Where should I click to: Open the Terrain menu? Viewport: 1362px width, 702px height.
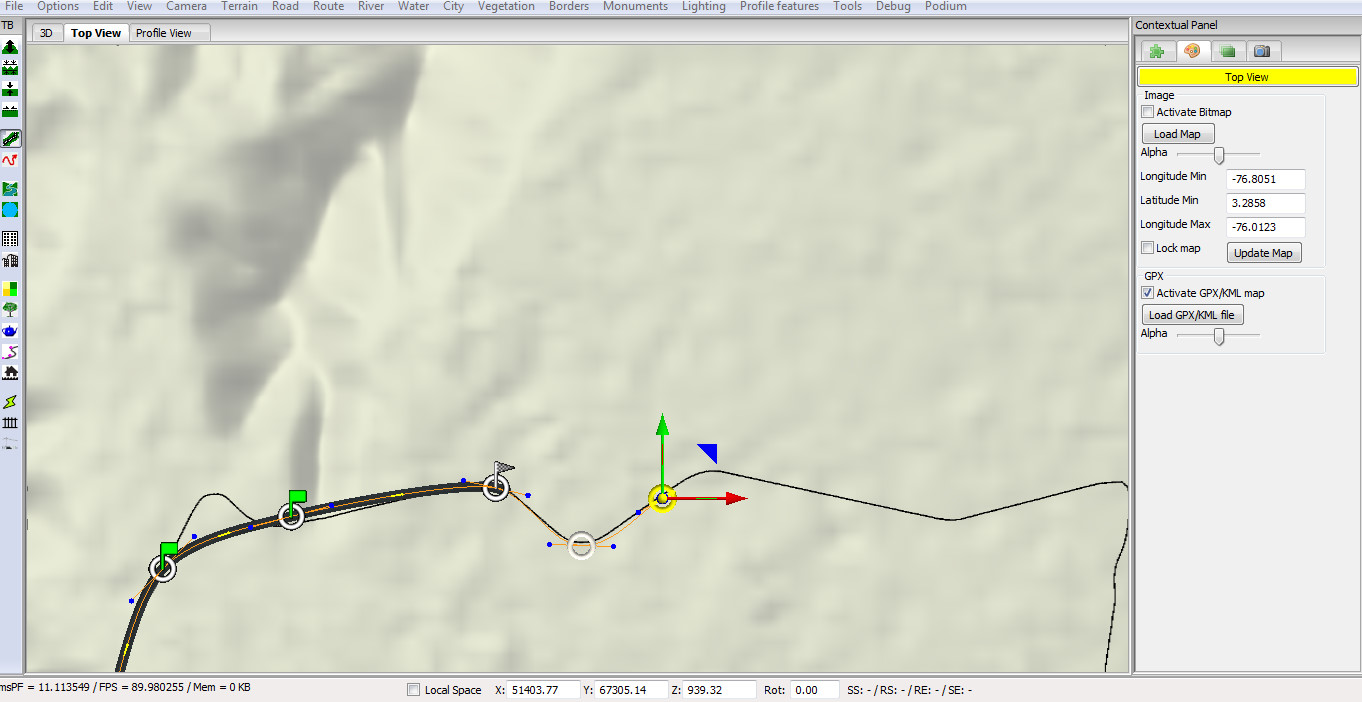[239, 6]
